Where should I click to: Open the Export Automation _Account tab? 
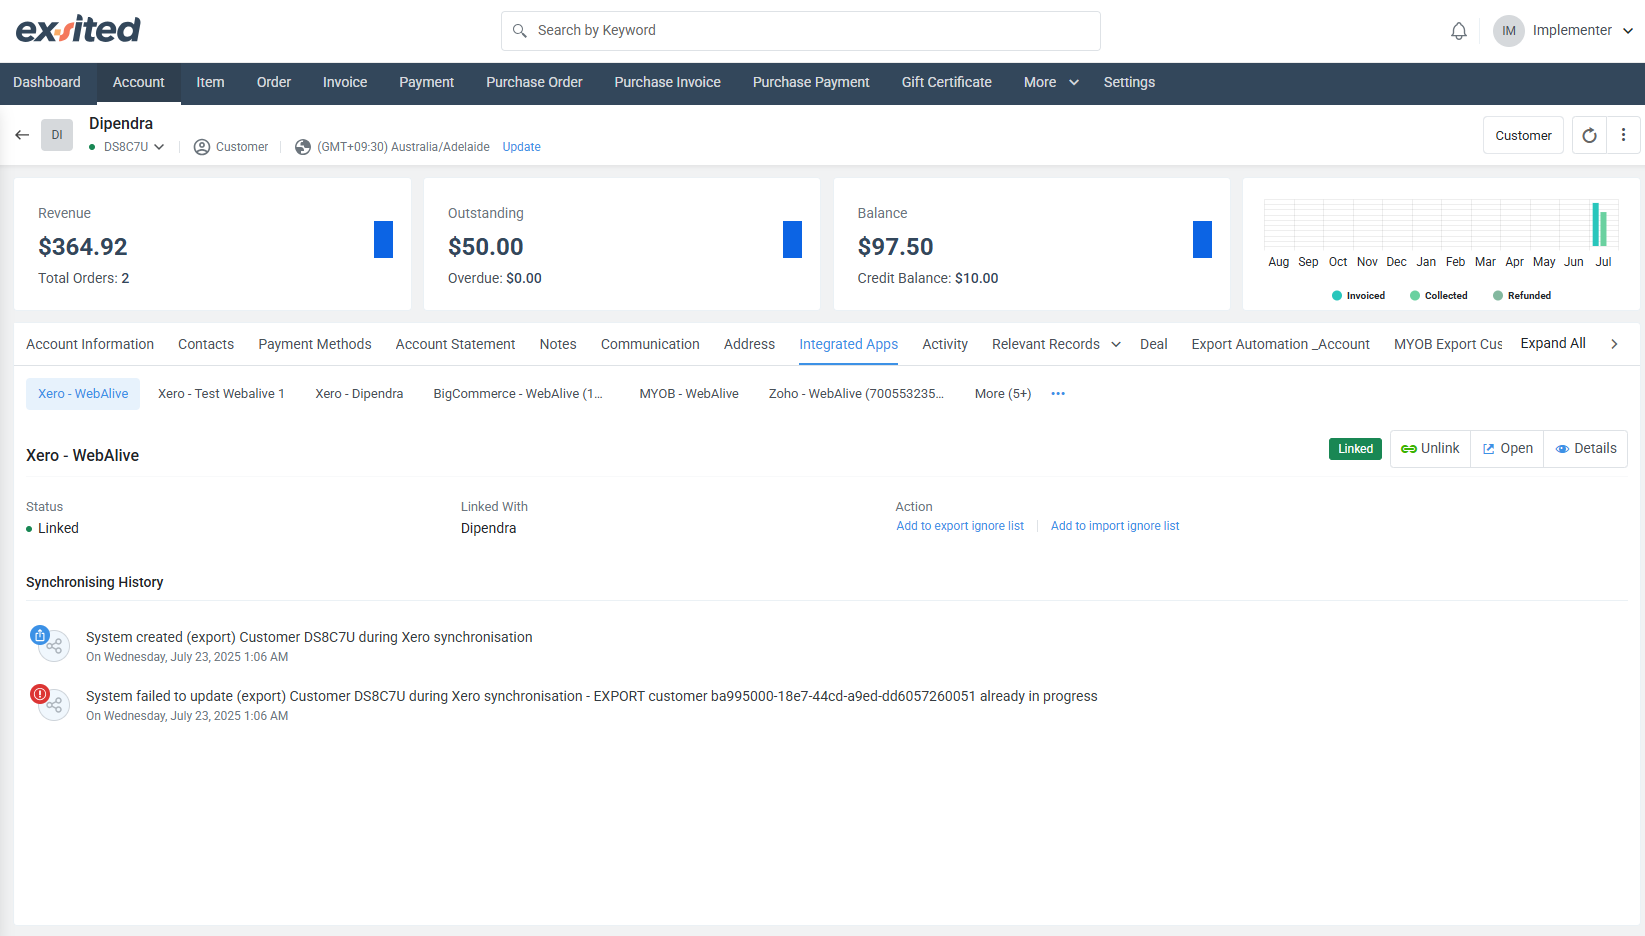pos(1280,344)
